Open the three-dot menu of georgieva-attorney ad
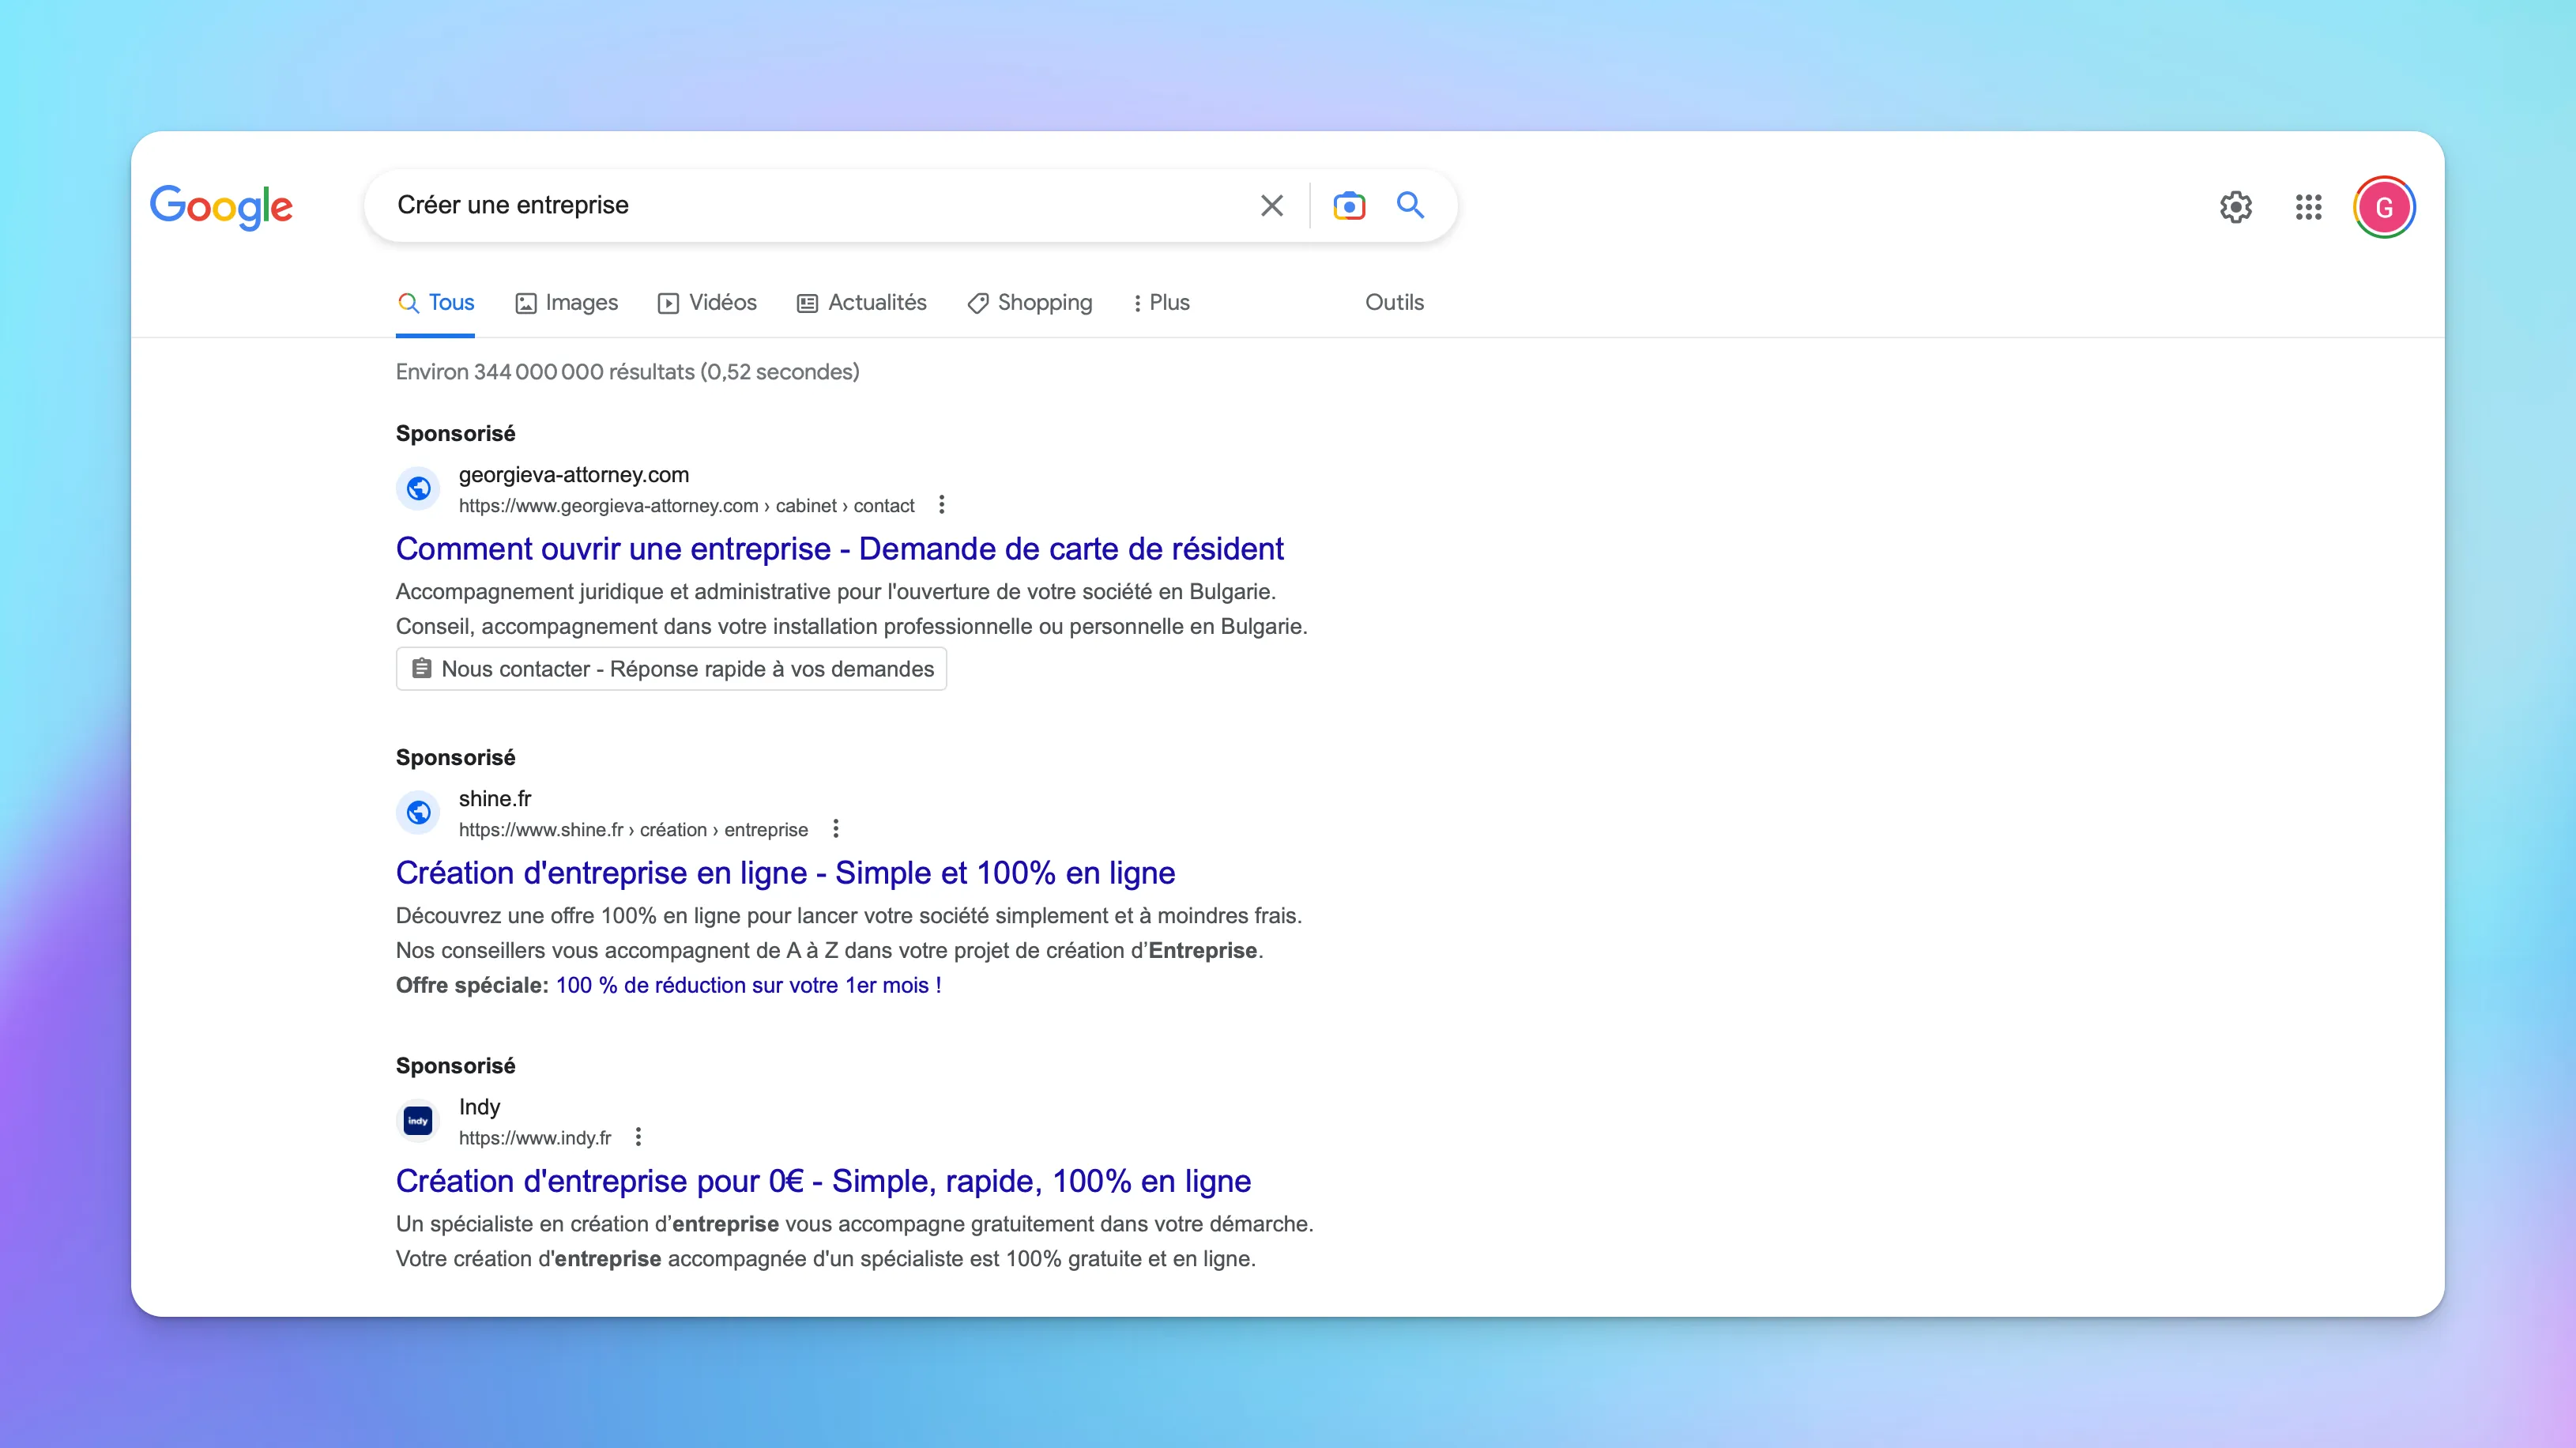2576x1448 pixels. (941, 505)
